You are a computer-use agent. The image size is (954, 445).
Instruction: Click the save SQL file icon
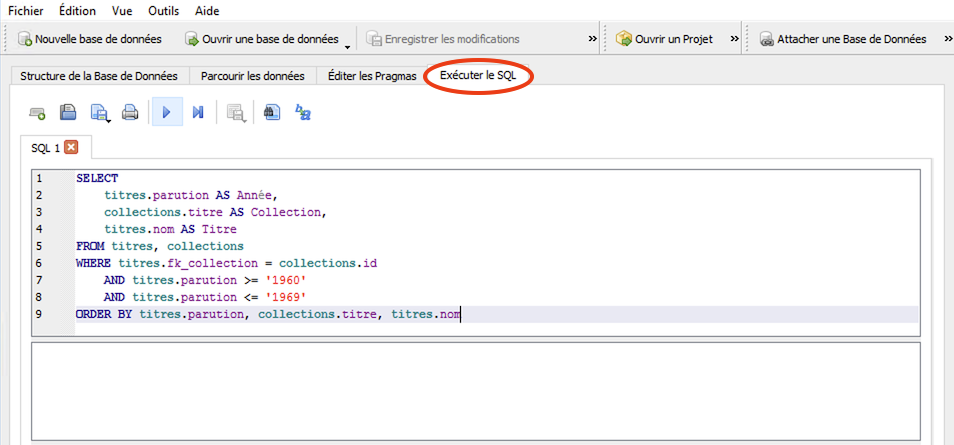(99, 113)
